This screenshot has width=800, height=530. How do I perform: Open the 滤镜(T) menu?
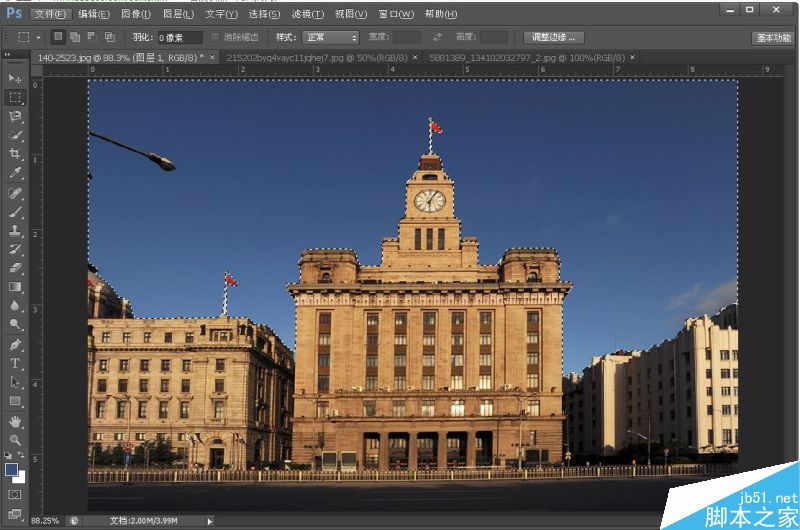[x=308, y=14]
